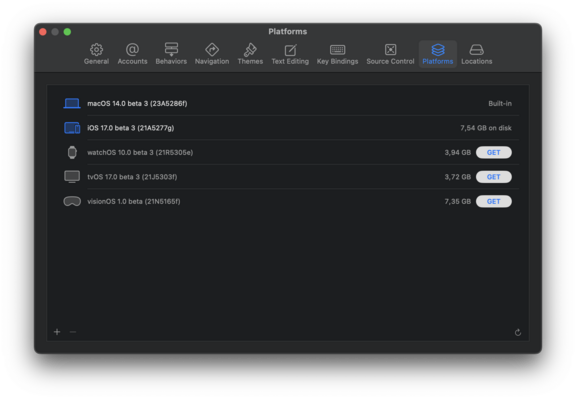Viewport: 576px width, 399px height.
Task: Click the iOS devices icon
Action: pos(72,128)
